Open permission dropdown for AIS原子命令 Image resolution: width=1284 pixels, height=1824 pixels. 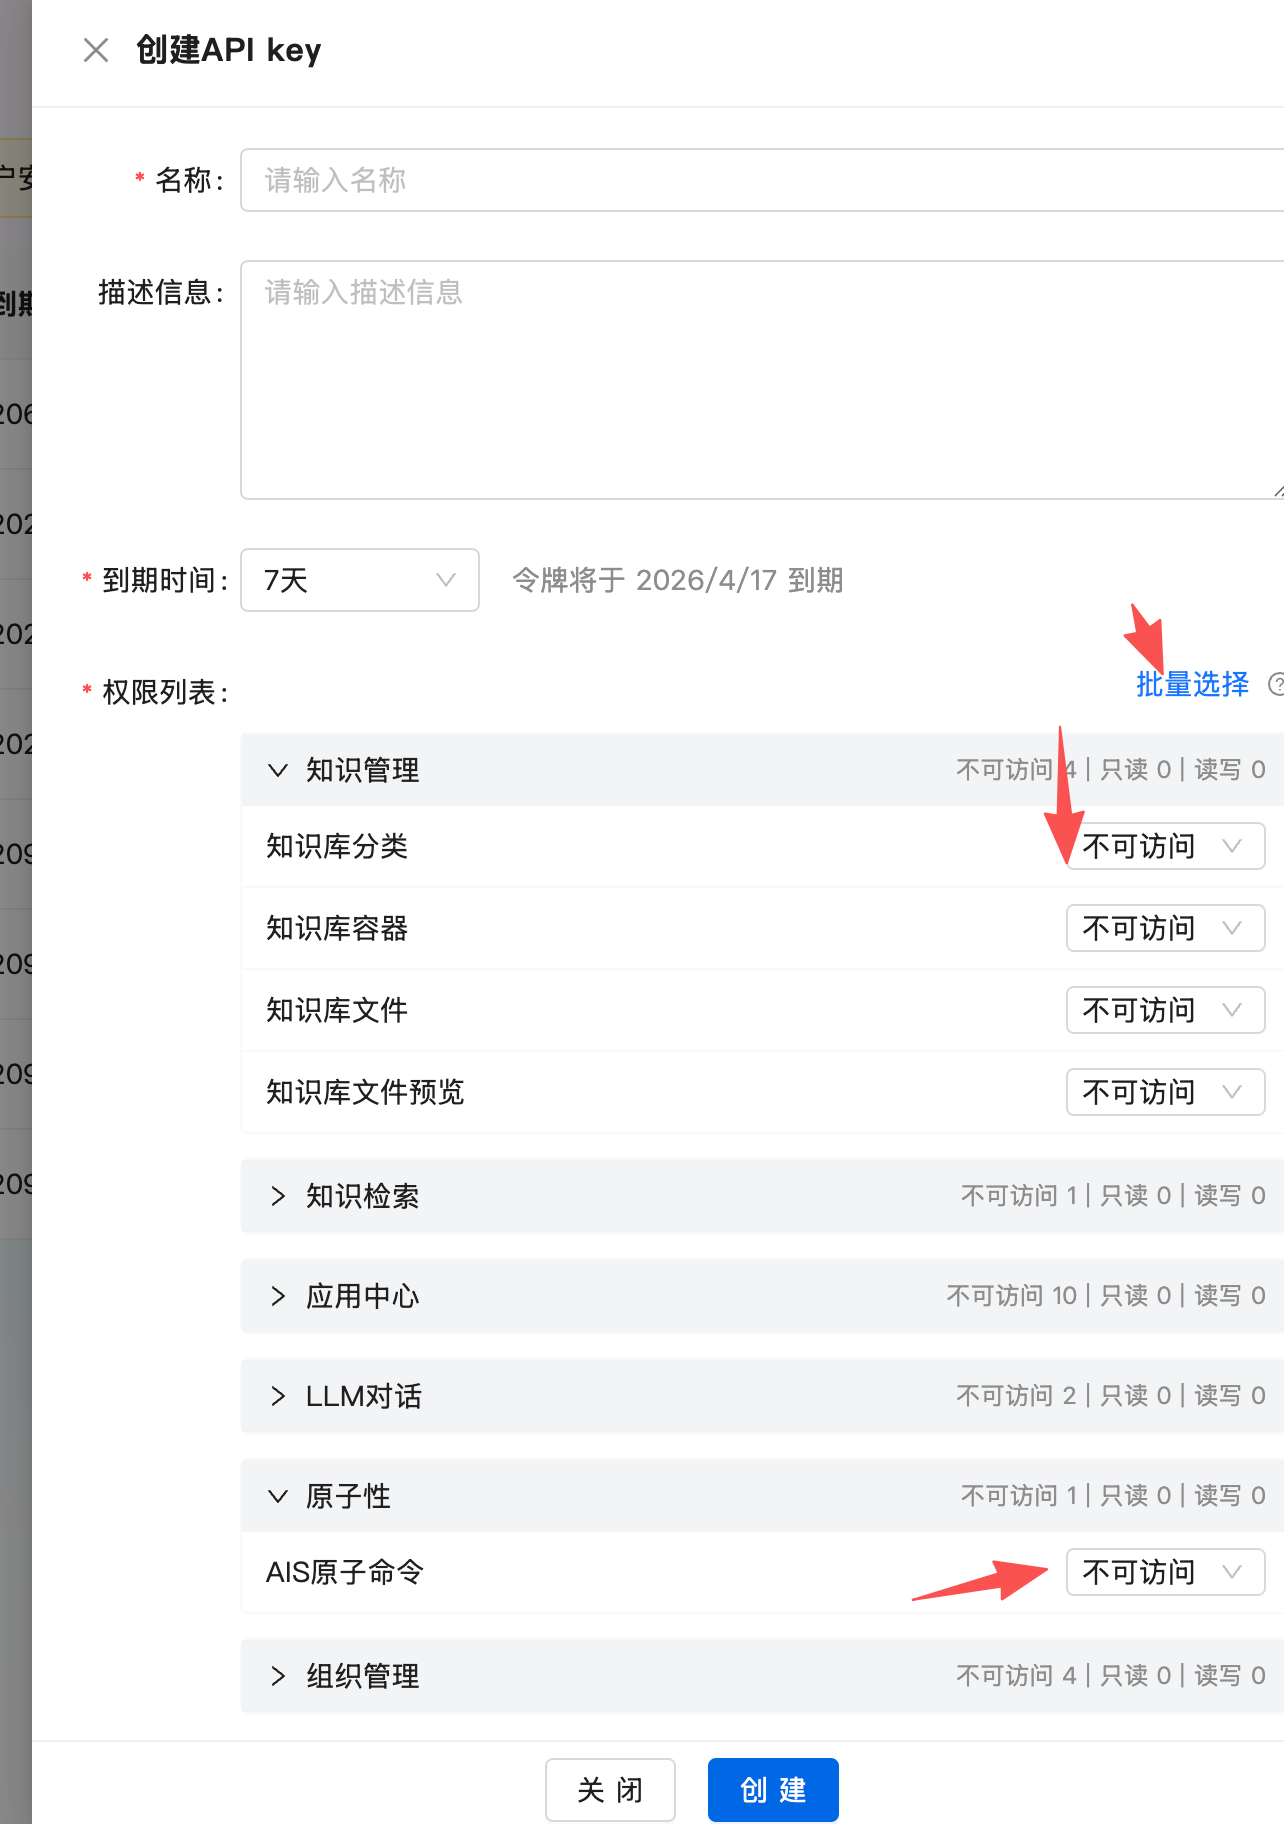[x=1165, y=1572]
